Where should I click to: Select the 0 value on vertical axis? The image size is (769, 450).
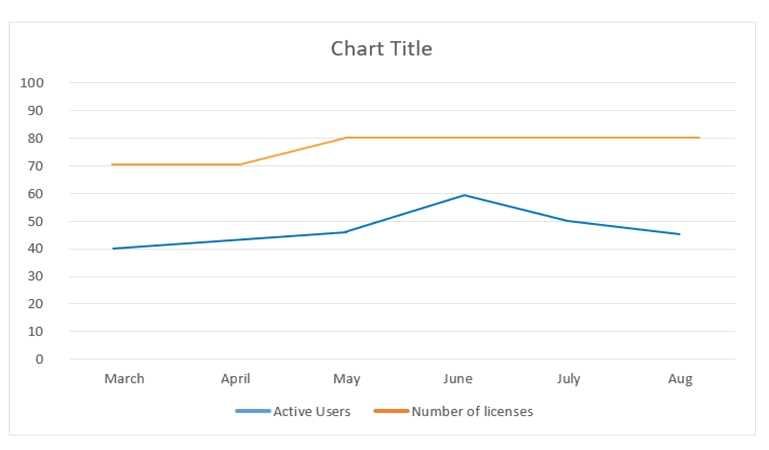pyautogui.click(x=40, y=359)
